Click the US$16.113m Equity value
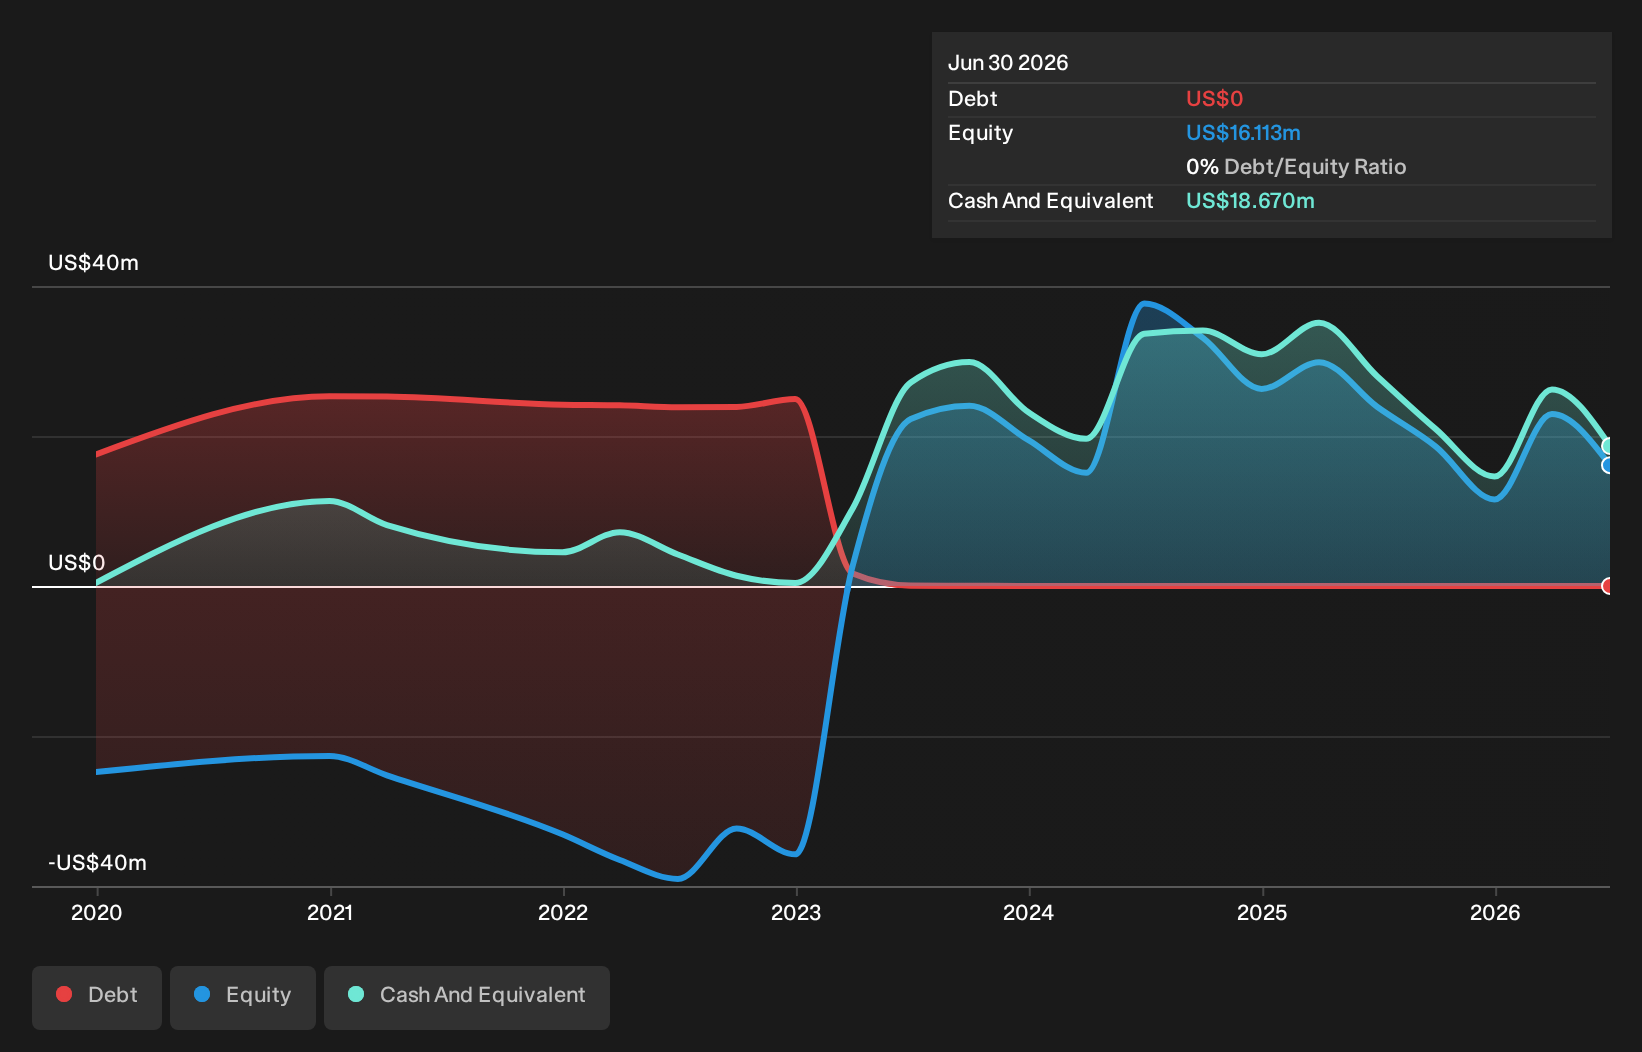This screenshot has height=1052, width=1642. coord(1243,133)
